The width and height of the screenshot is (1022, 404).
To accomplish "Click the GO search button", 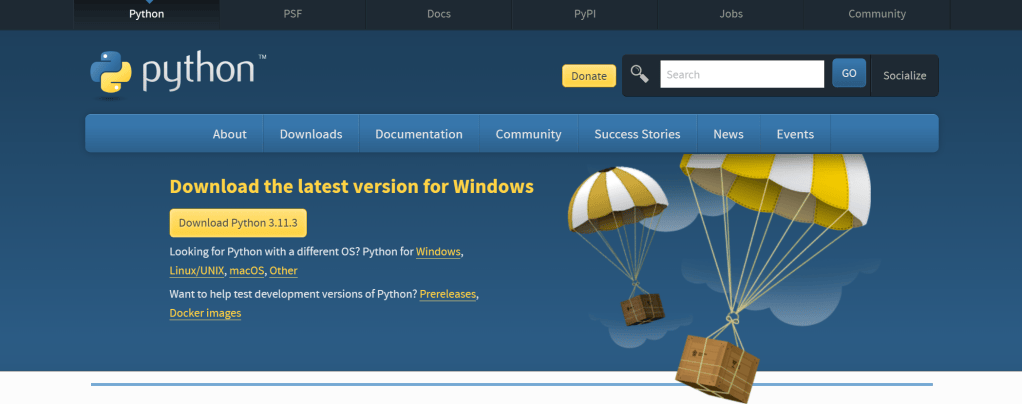I will (x=849, y=74).
